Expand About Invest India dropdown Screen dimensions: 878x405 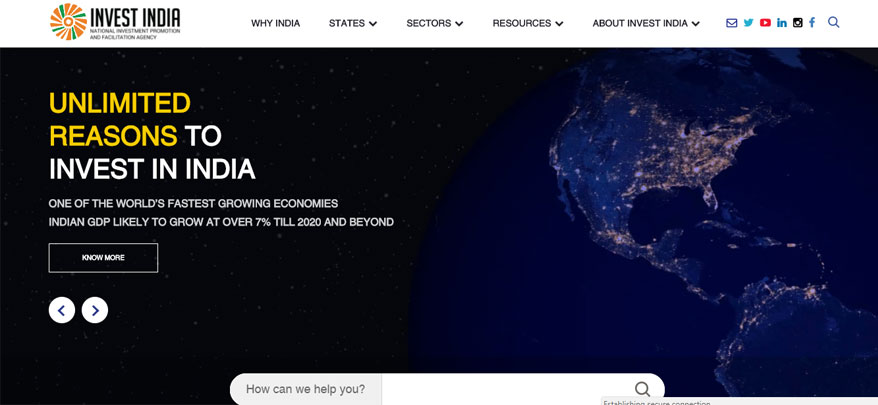click(x=646, y=24)
